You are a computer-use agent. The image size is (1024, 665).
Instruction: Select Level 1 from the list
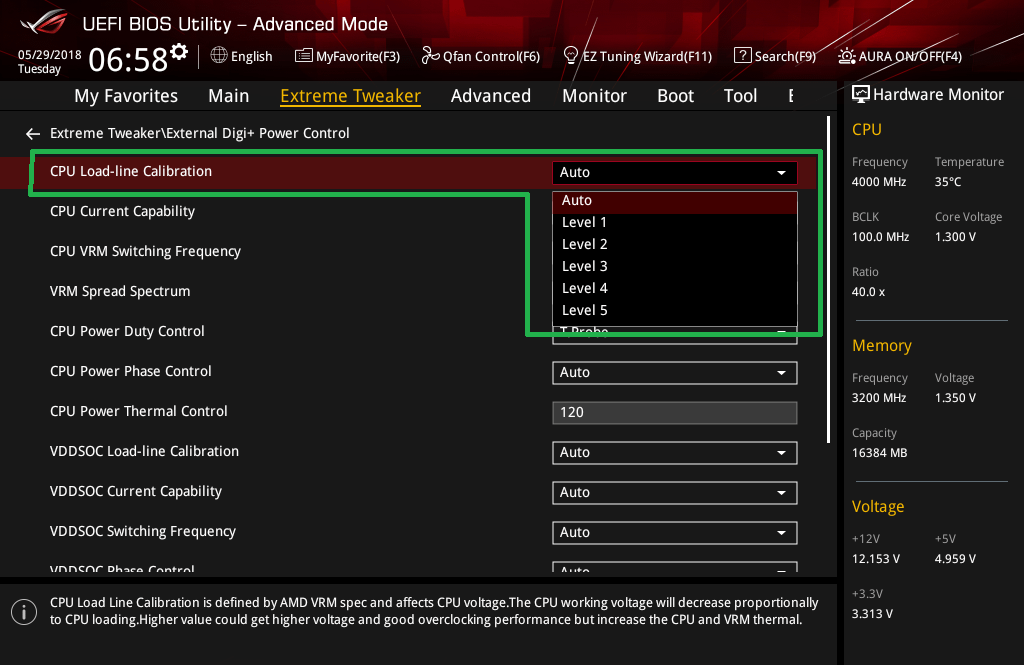click(x=675, y=223)
